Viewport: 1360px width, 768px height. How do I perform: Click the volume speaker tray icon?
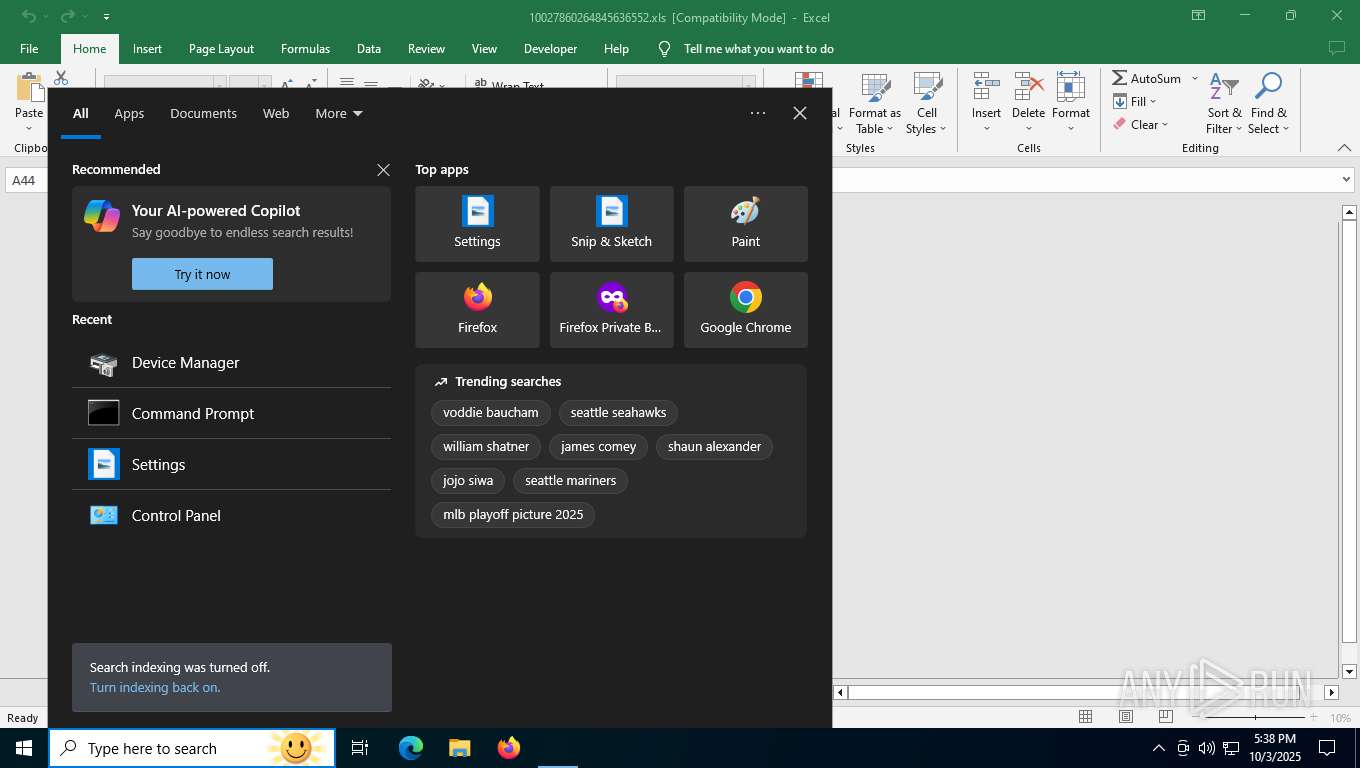(x=1206, y=748)
